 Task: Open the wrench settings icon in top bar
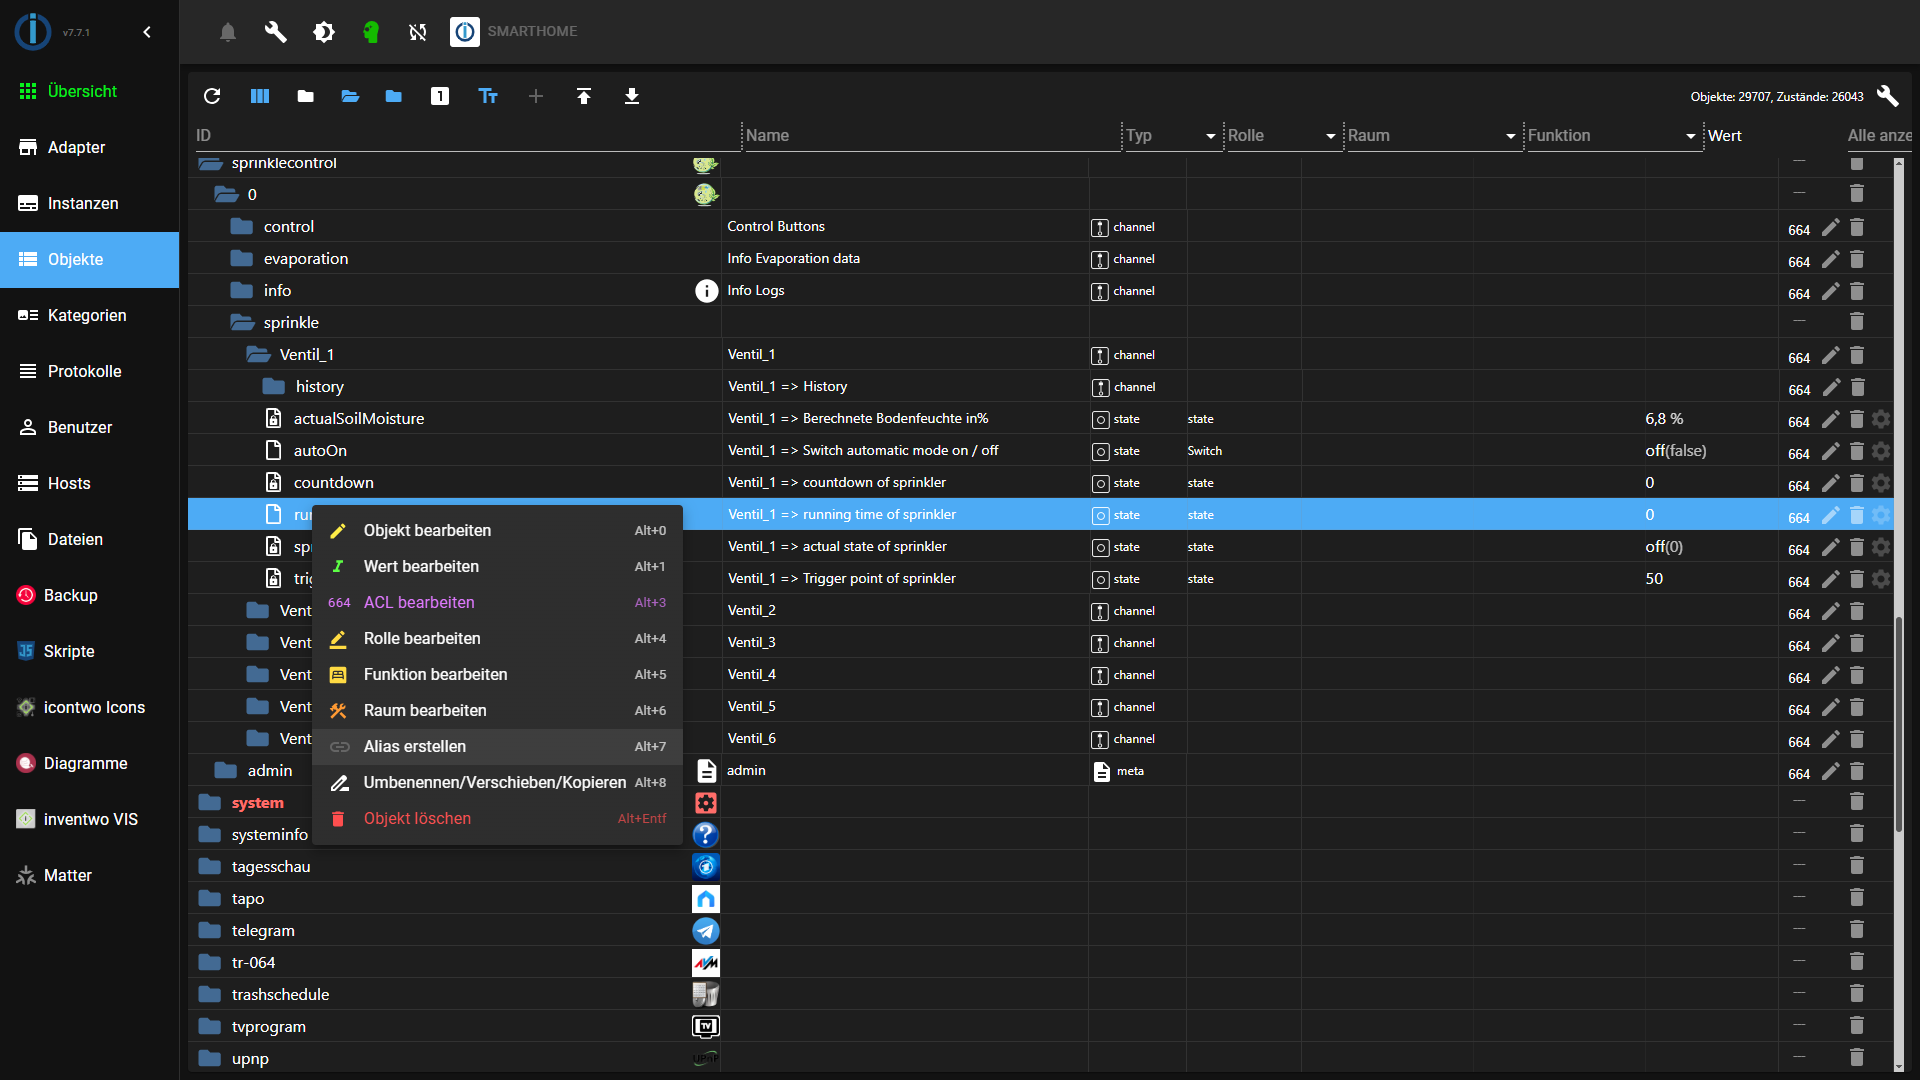[x=275, y=32]
